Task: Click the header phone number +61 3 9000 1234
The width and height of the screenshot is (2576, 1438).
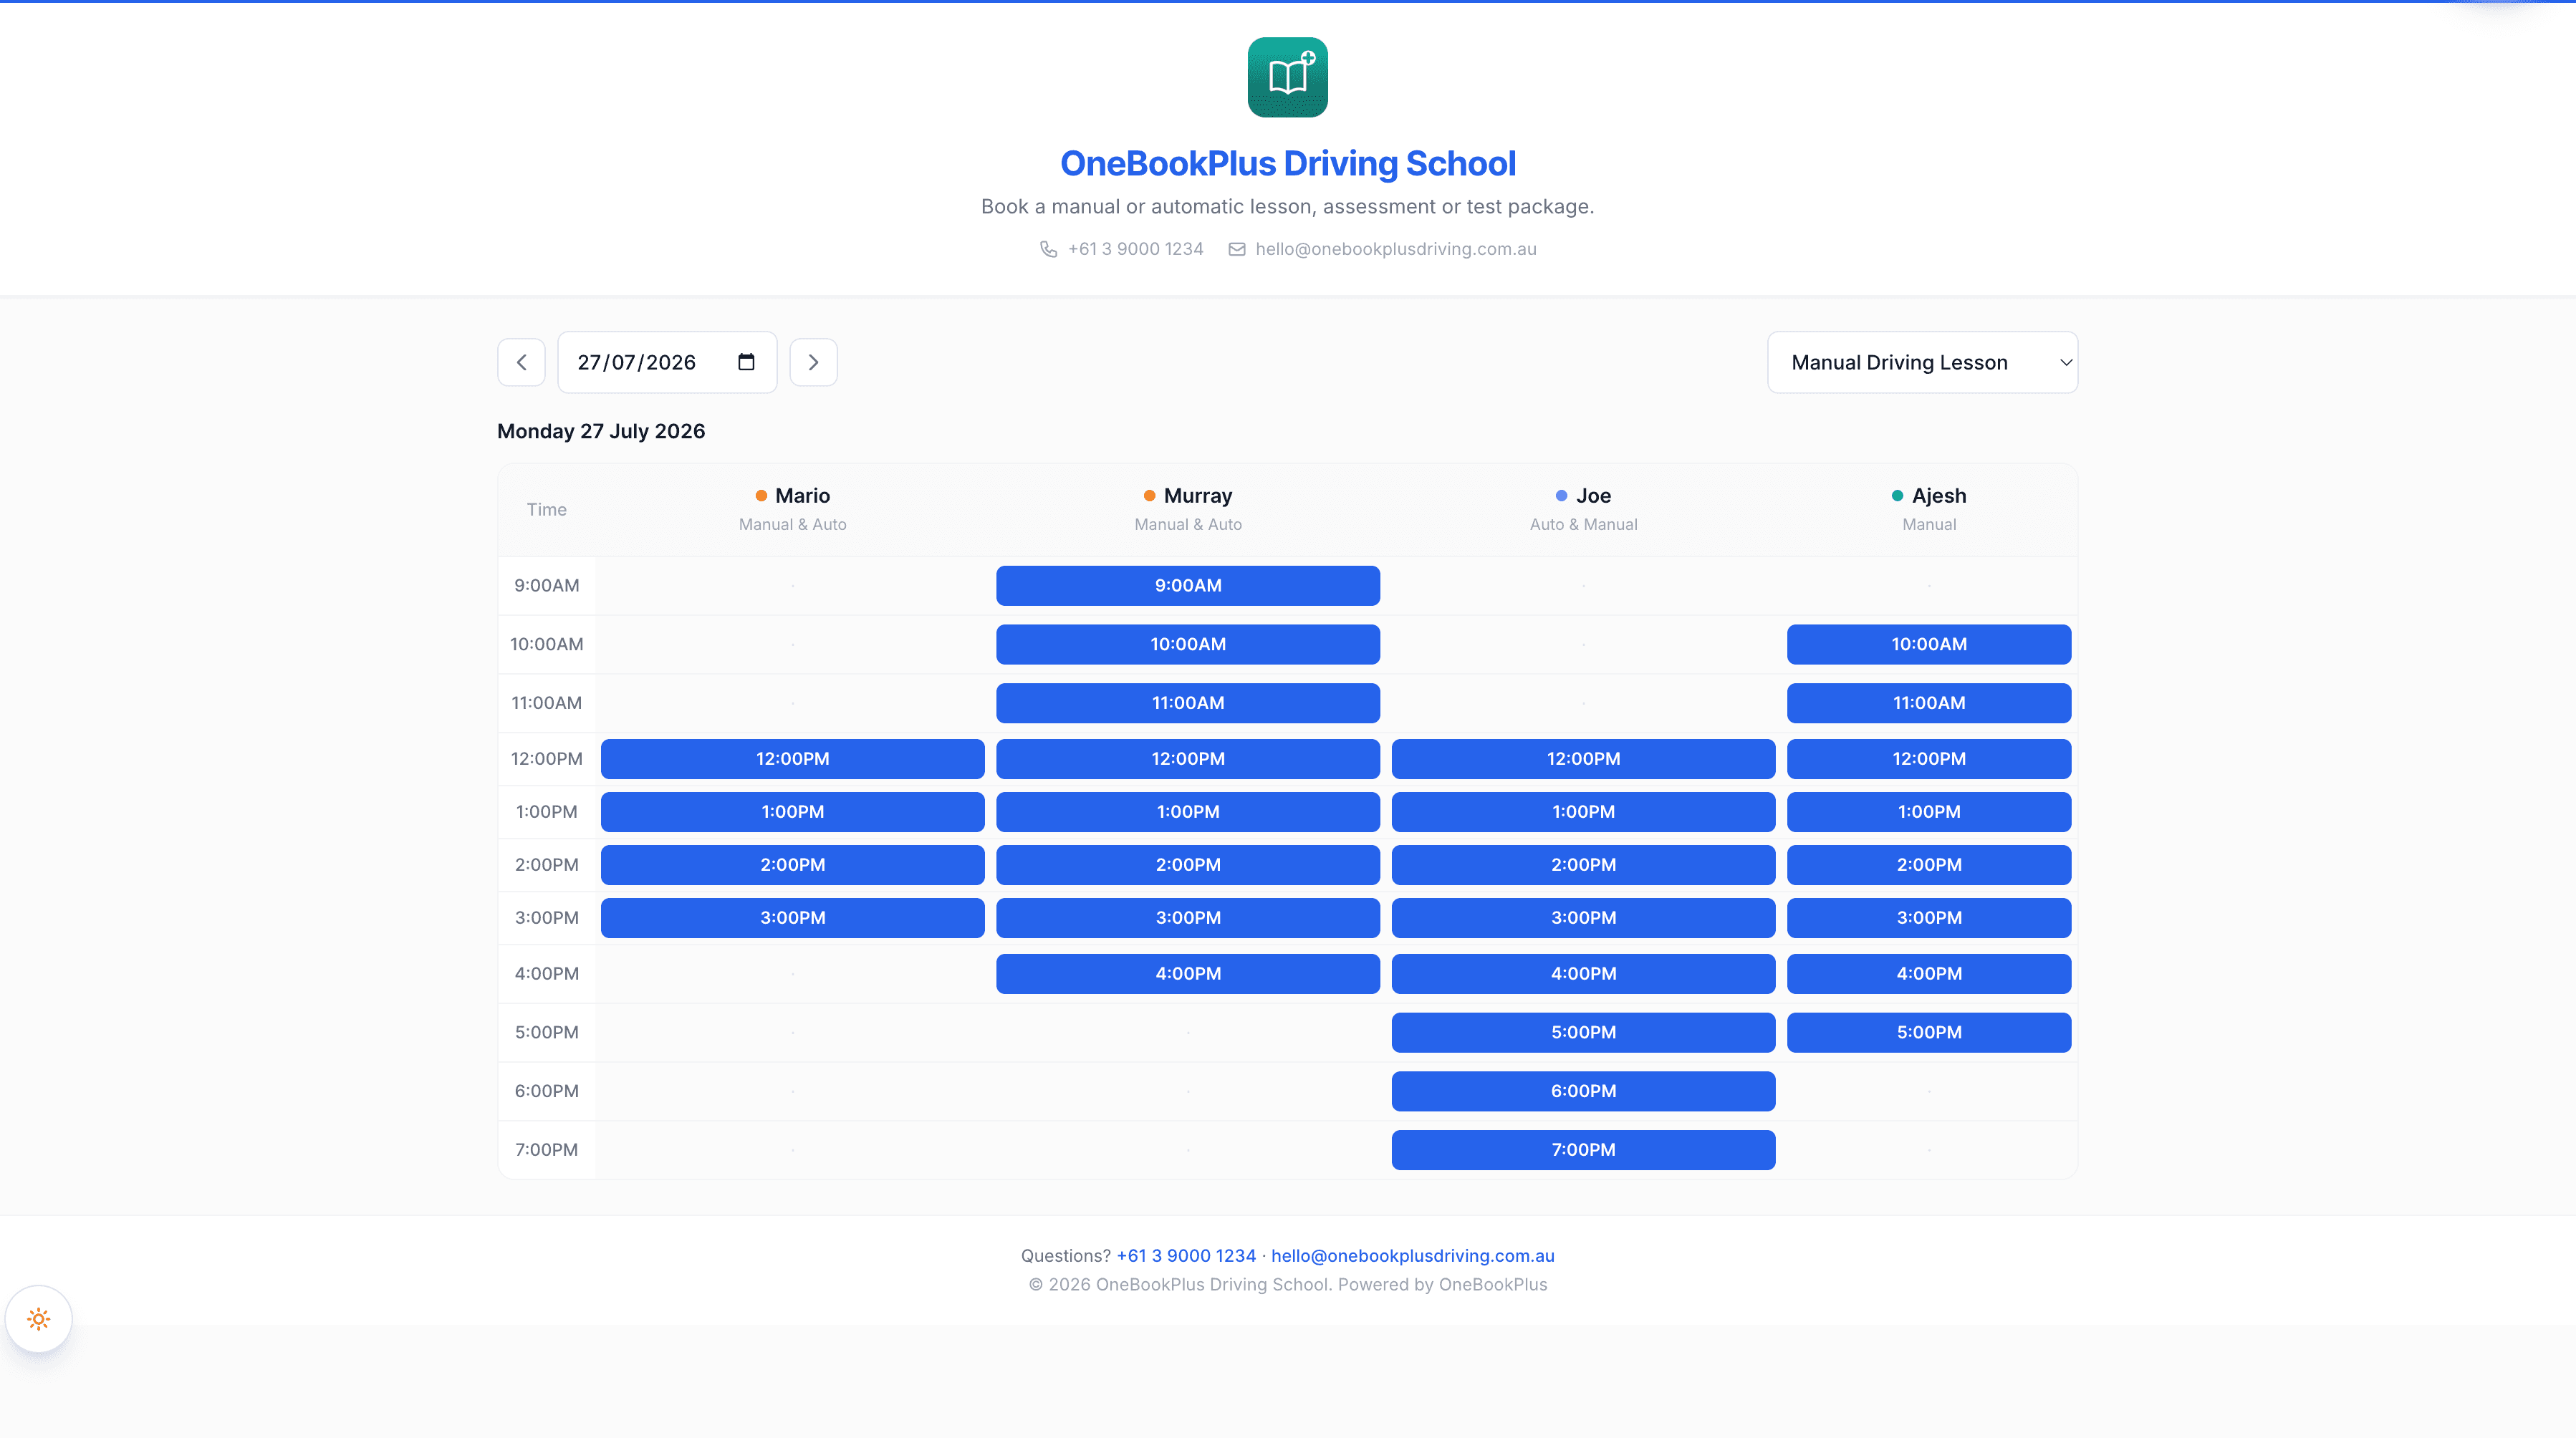Action: coord(1135,249)
